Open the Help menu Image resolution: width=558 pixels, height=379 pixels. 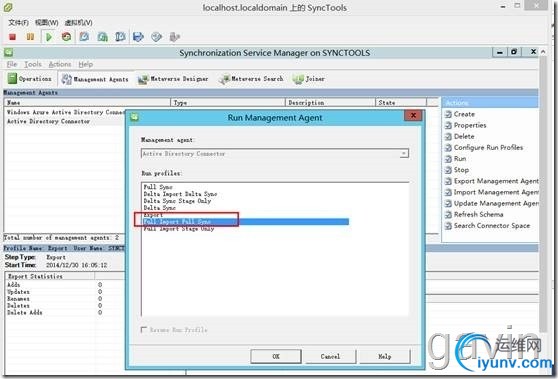pyautogui.click(x=86, y=64)
